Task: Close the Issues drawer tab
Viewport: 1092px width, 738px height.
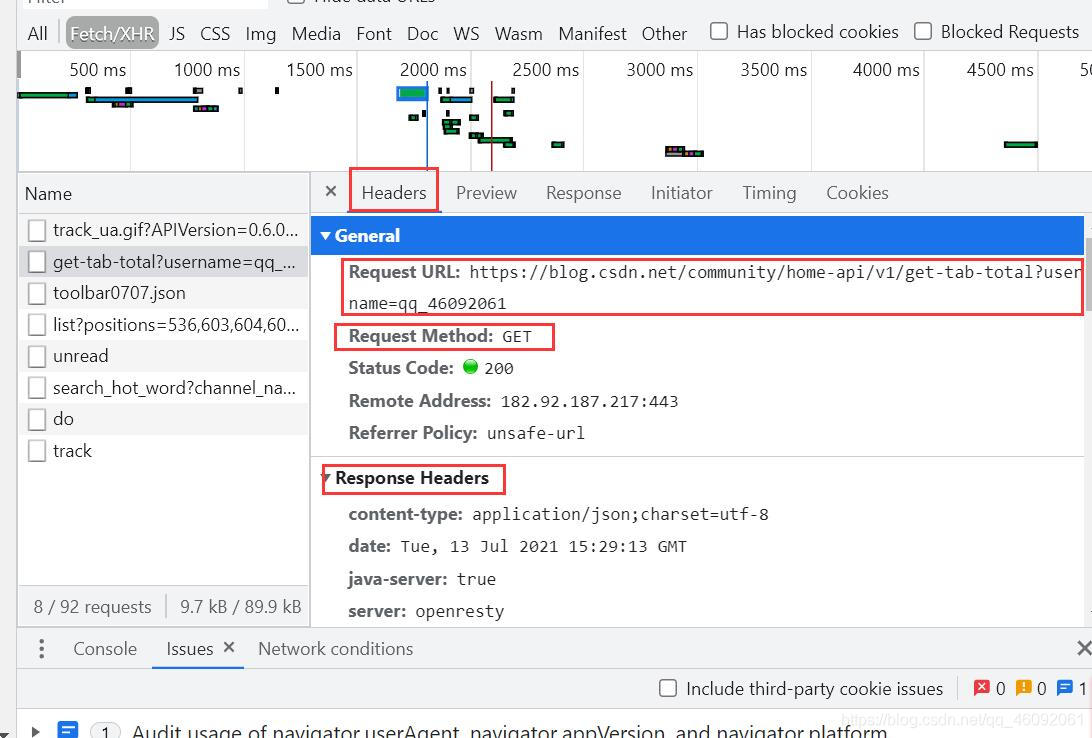Action: (228, 647)
